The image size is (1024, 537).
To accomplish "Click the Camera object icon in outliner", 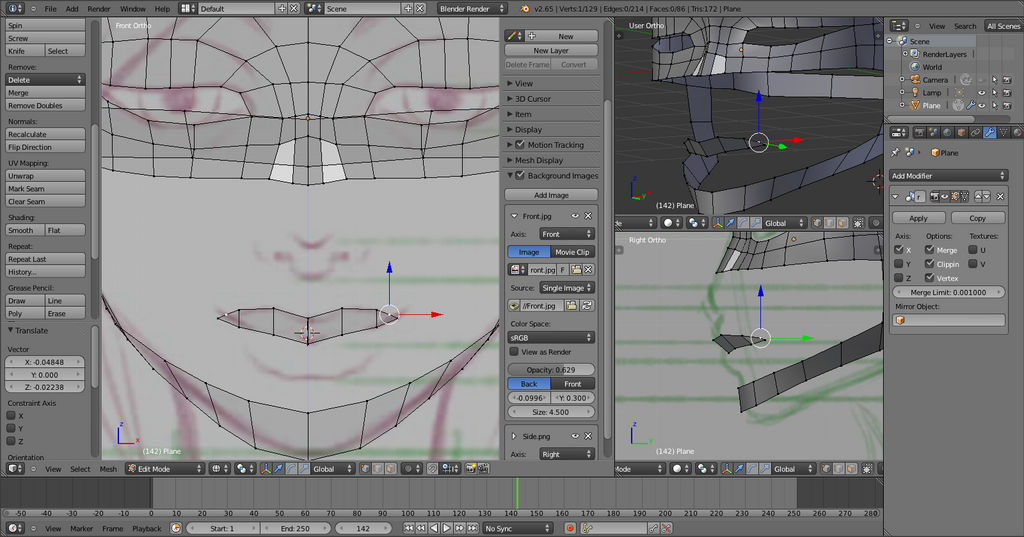I will pyautogui.click(x=914, y=79).
